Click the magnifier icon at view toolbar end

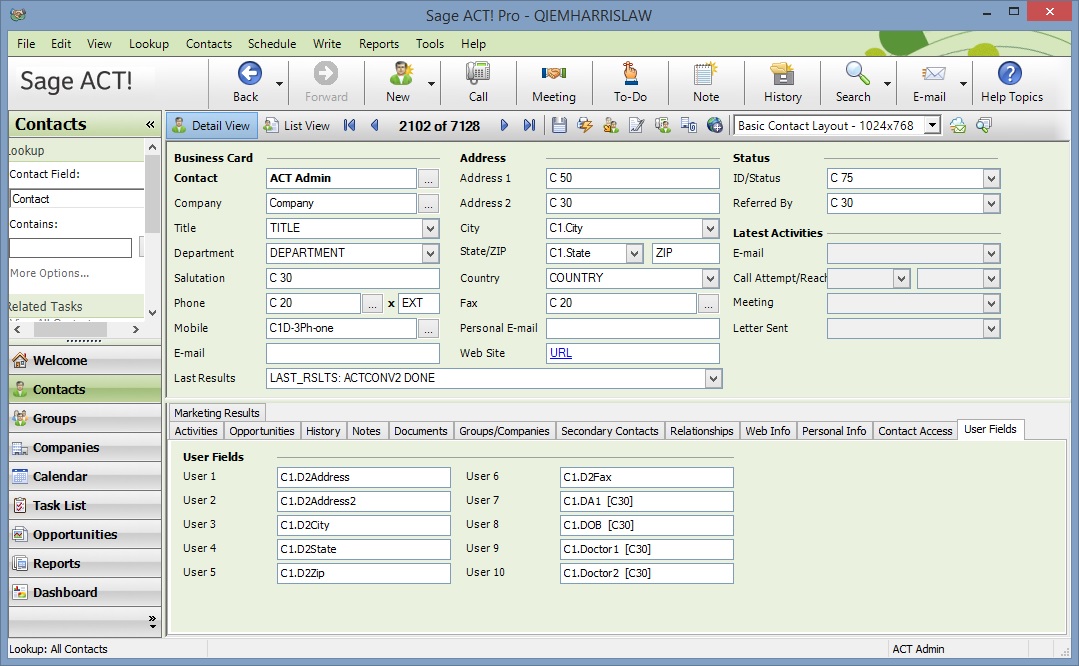coord(984,125)
